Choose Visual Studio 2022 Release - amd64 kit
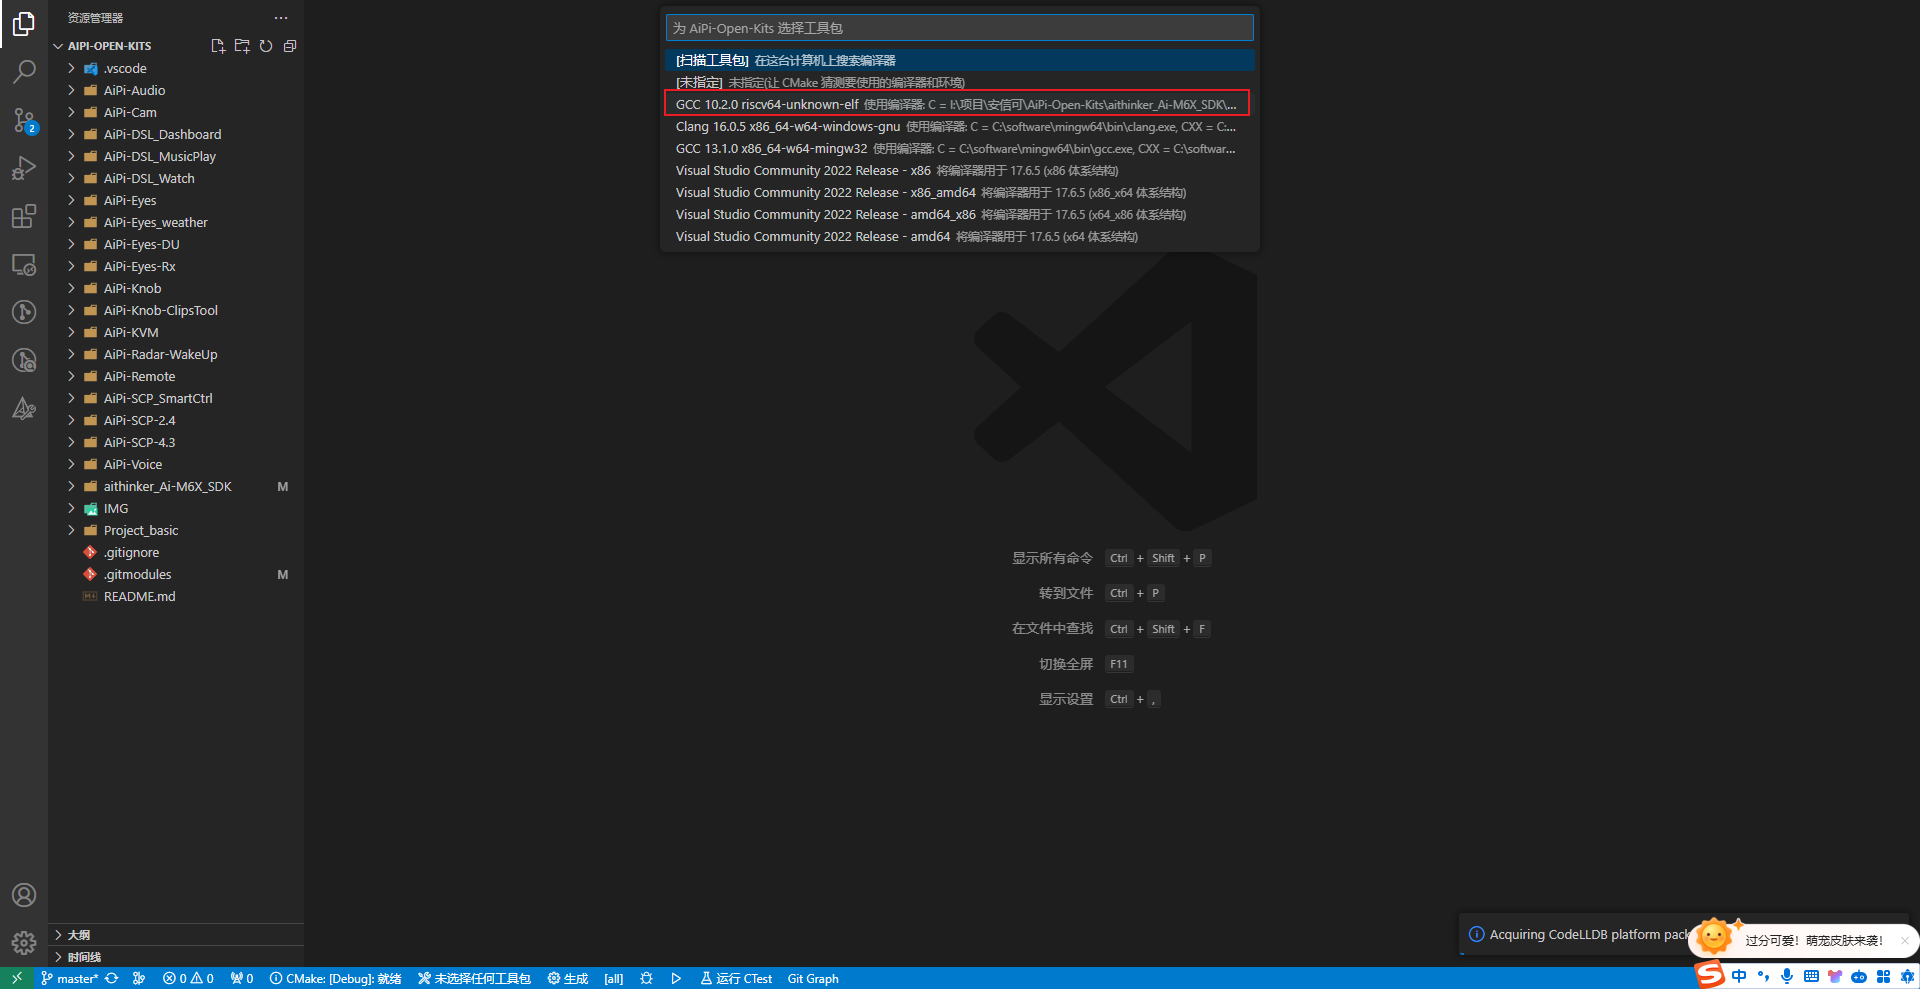Viewport: 1920px width, 989px height. (960, 236)
